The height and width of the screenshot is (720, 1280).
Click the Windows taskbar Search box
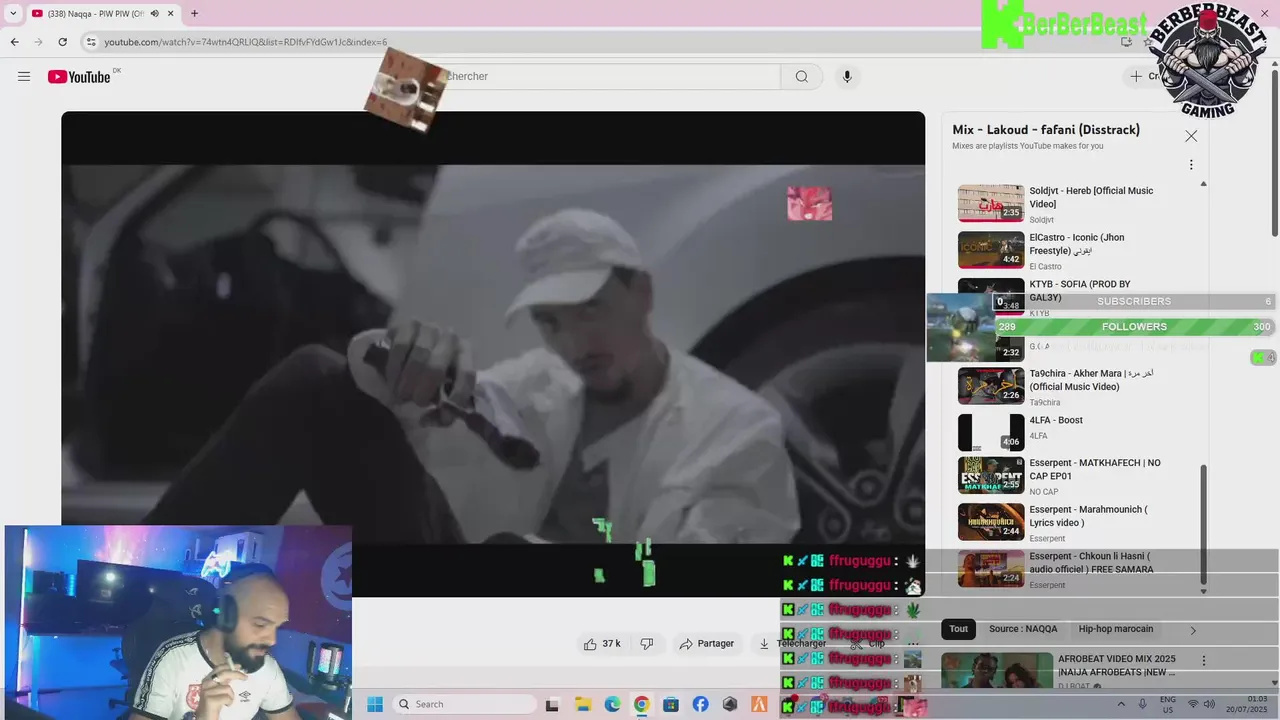pyautogui.click(x=465, y=704)
